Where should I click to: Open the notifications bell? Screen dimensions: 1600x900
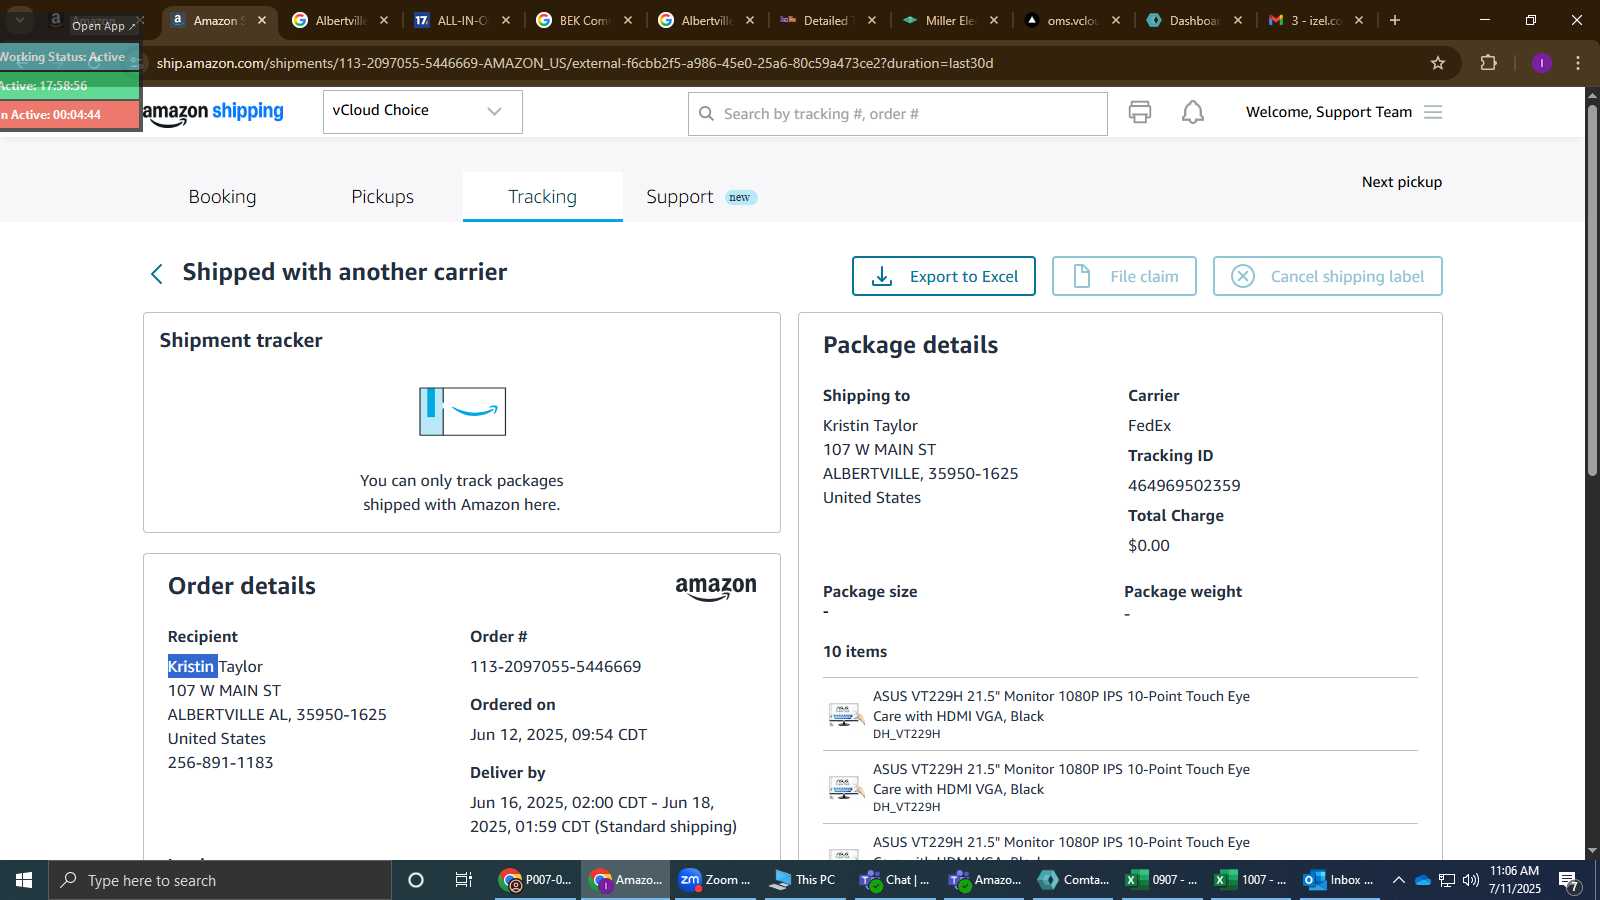[1193, 112]
